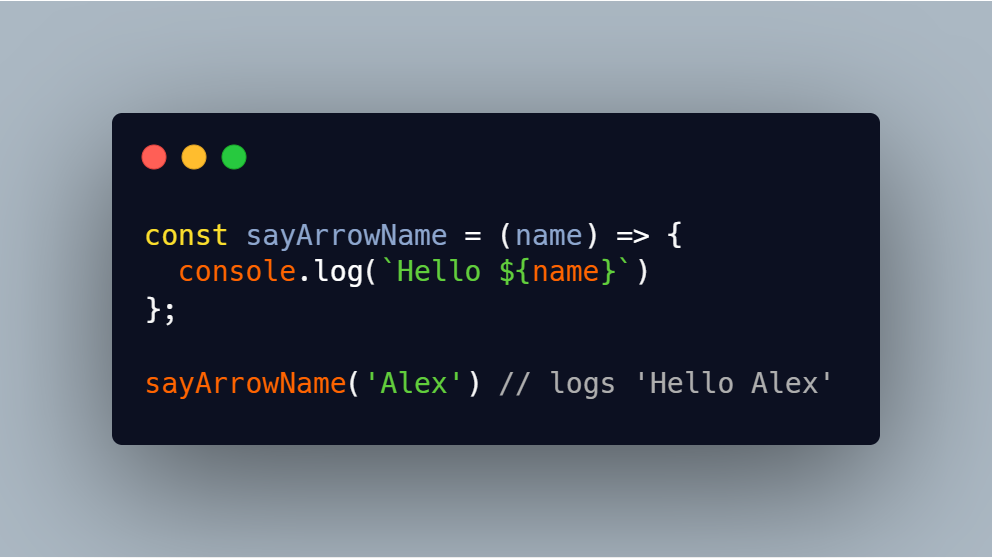Image resolution: width=992 pixels, height=558 pixels.
Task: Click the yellow const keyword
Action: click(x=186, y=235)
